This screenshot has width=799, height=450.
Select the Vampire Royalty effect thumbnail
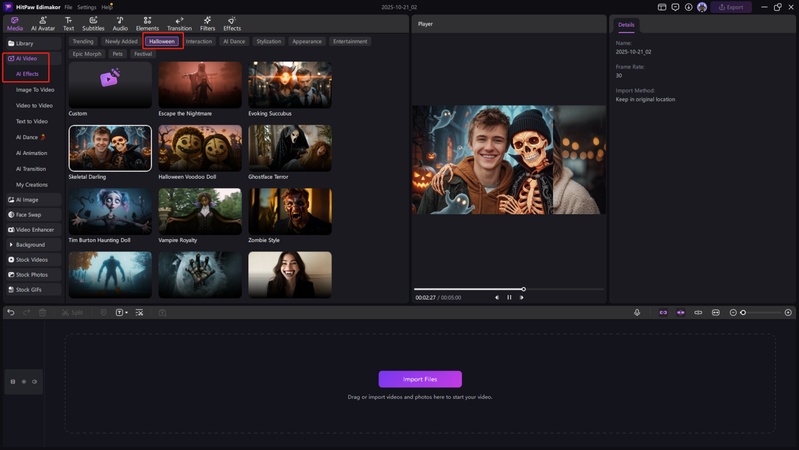click(200, 211)
